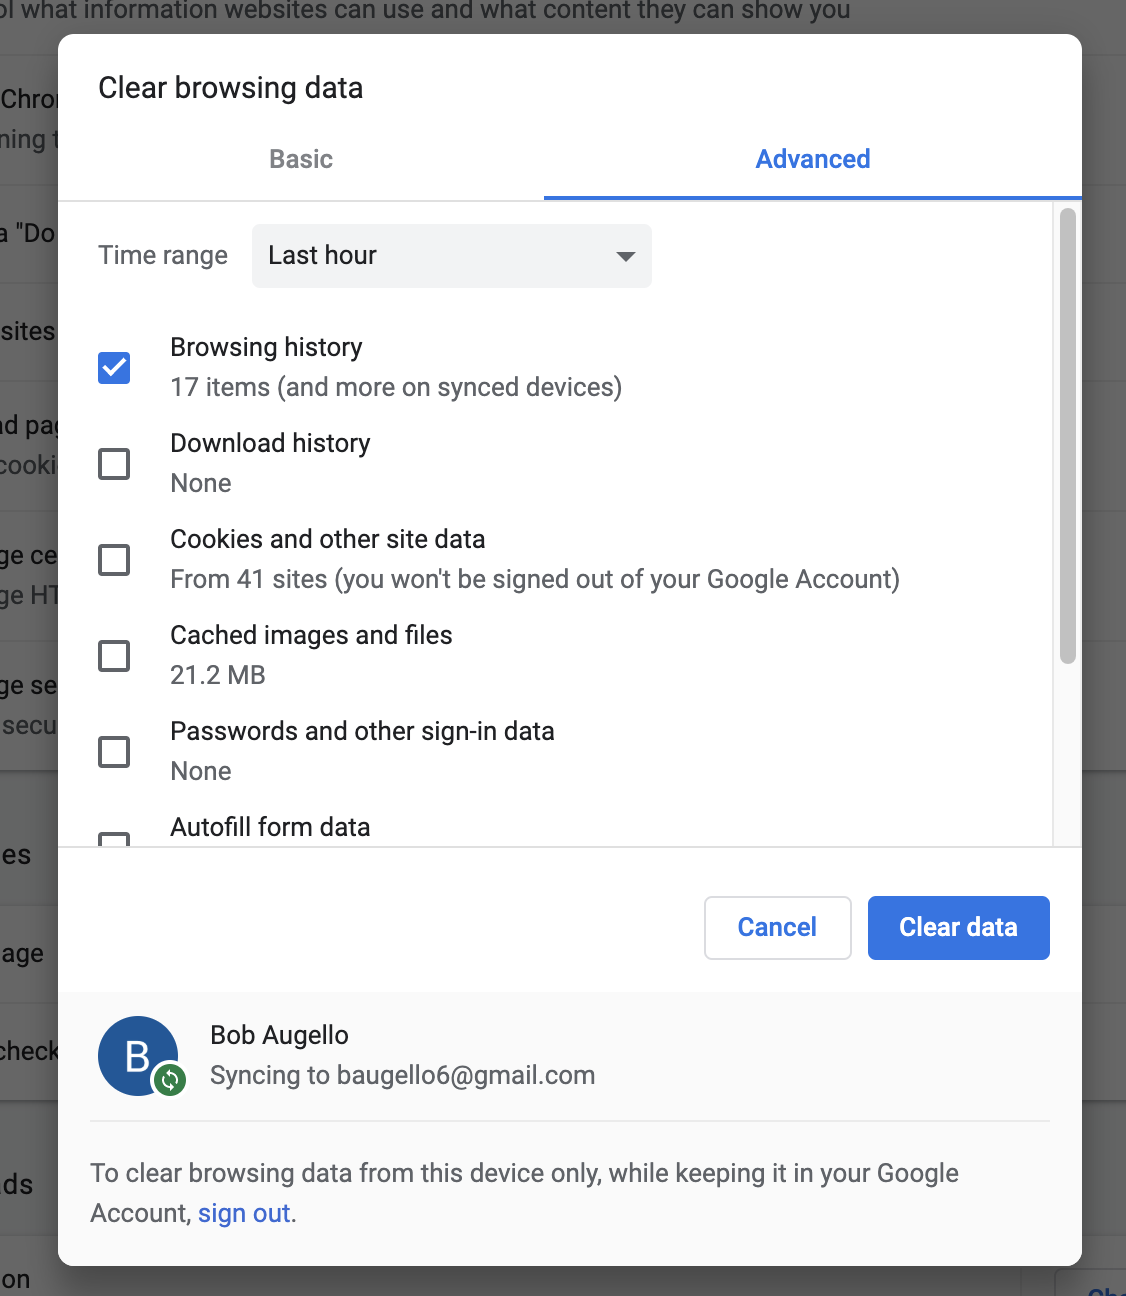Switch to the Basic tab
This screenshot has height=1296, width=1126.
[x=301, y=159]
